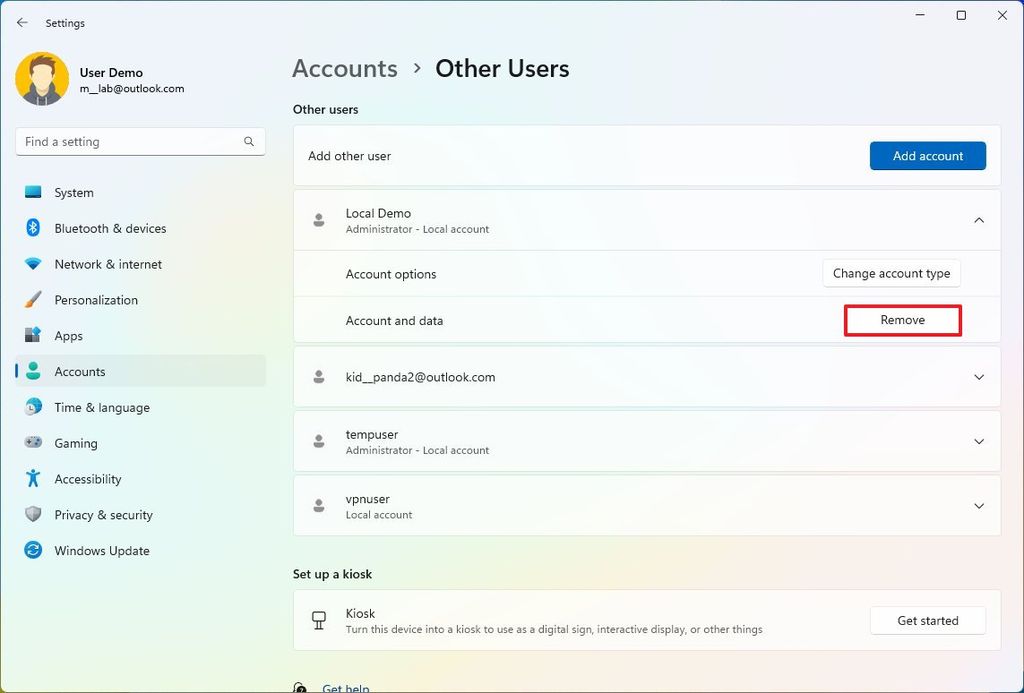Viewport: 1024px width, 693px height.
Task: Expand the kid__panda2@outlook.com account
Action: point(979,377)
